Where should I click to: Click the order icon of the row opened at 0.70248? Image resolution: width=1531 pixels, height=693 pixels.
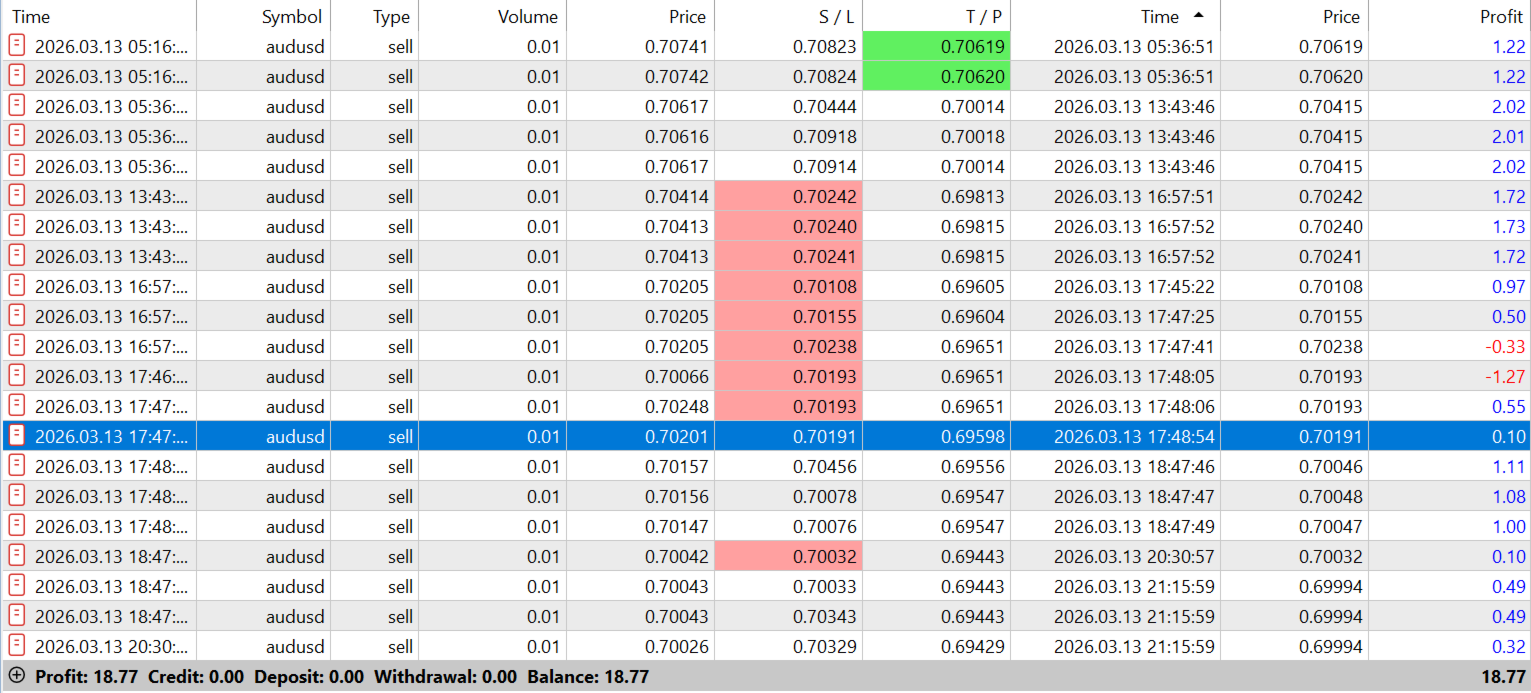tap(17, 406)
